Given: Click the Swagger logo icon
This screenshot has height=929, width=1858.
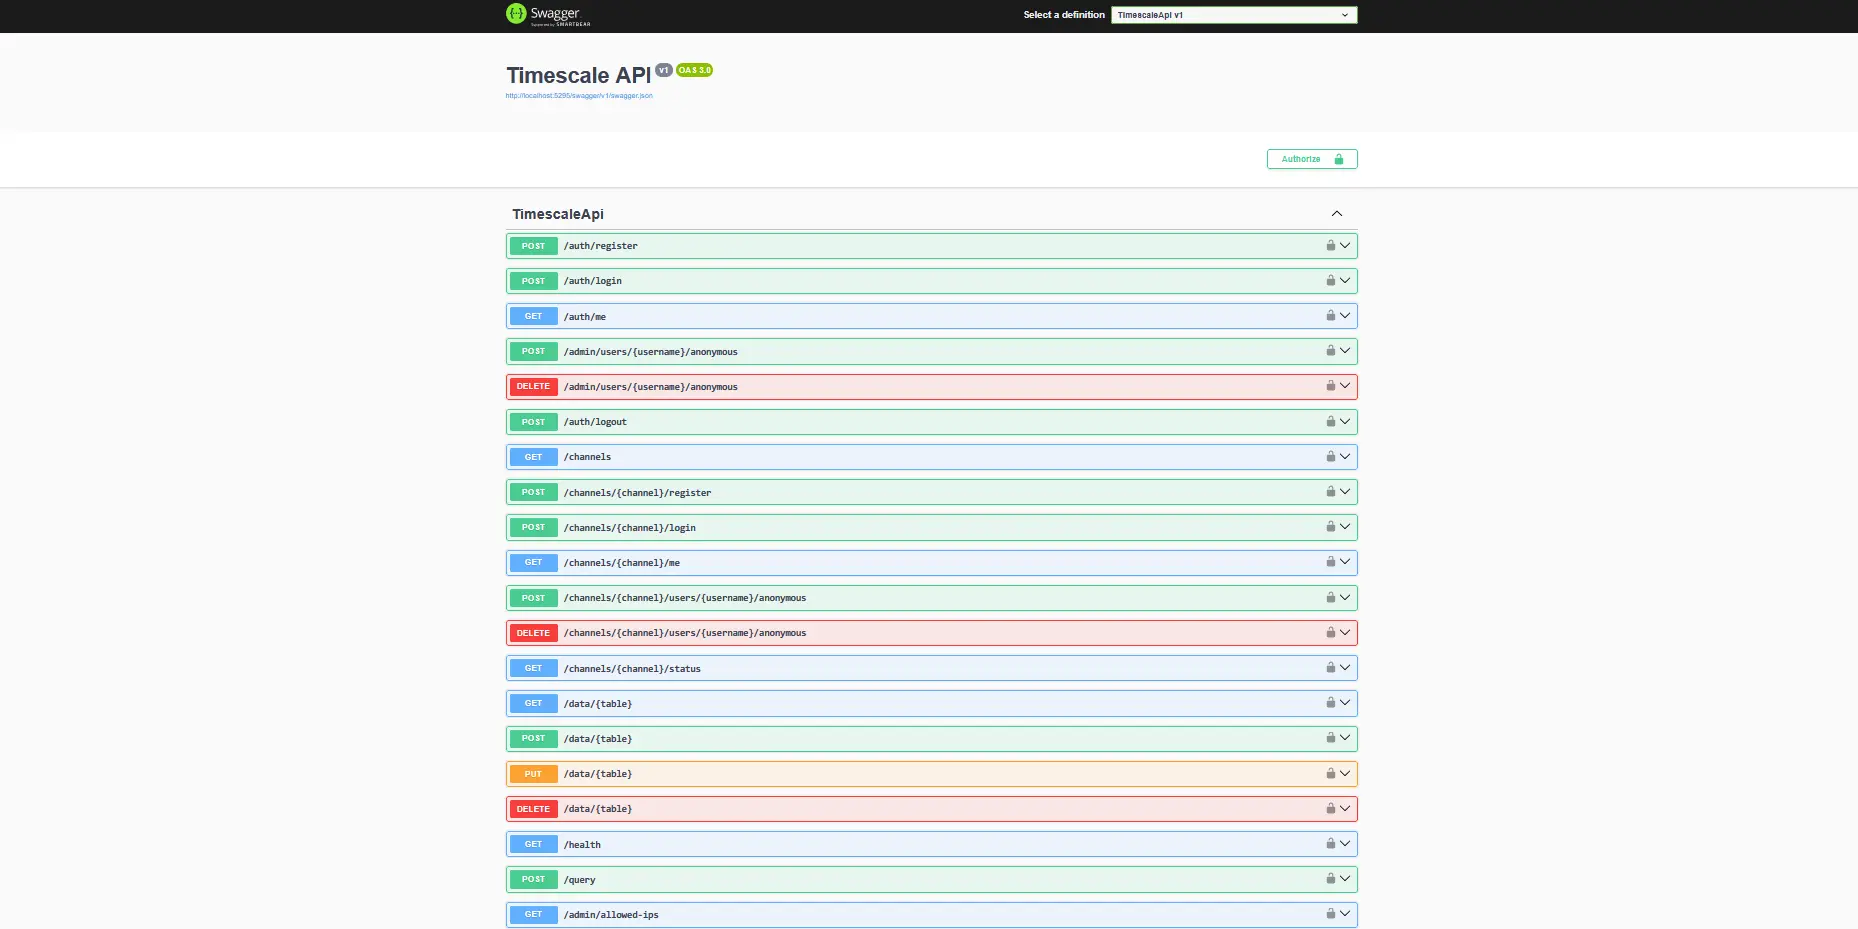Looking at the screenshot, I should (x=516, y=14).
